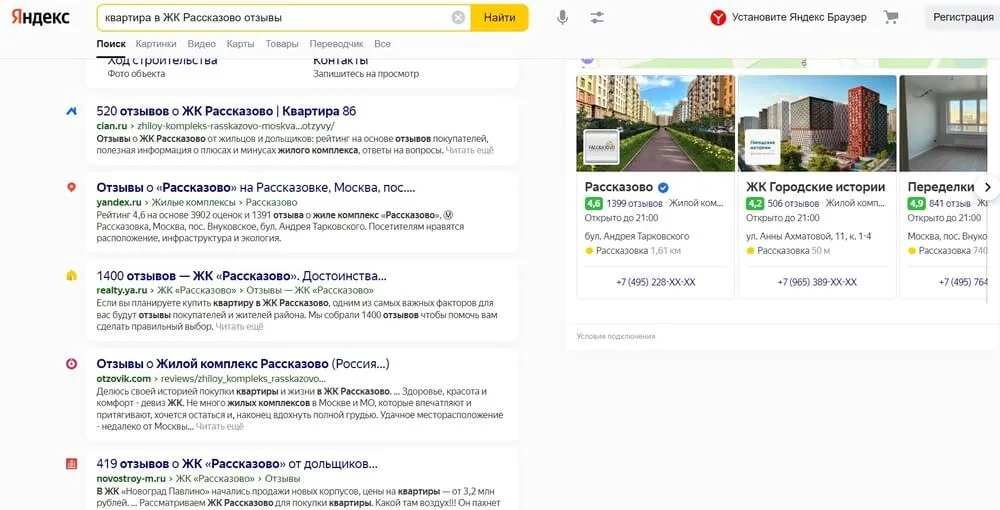Show next cards with carousel arrow
This screenshot has height=510, width=1000.
click(987, 187)
